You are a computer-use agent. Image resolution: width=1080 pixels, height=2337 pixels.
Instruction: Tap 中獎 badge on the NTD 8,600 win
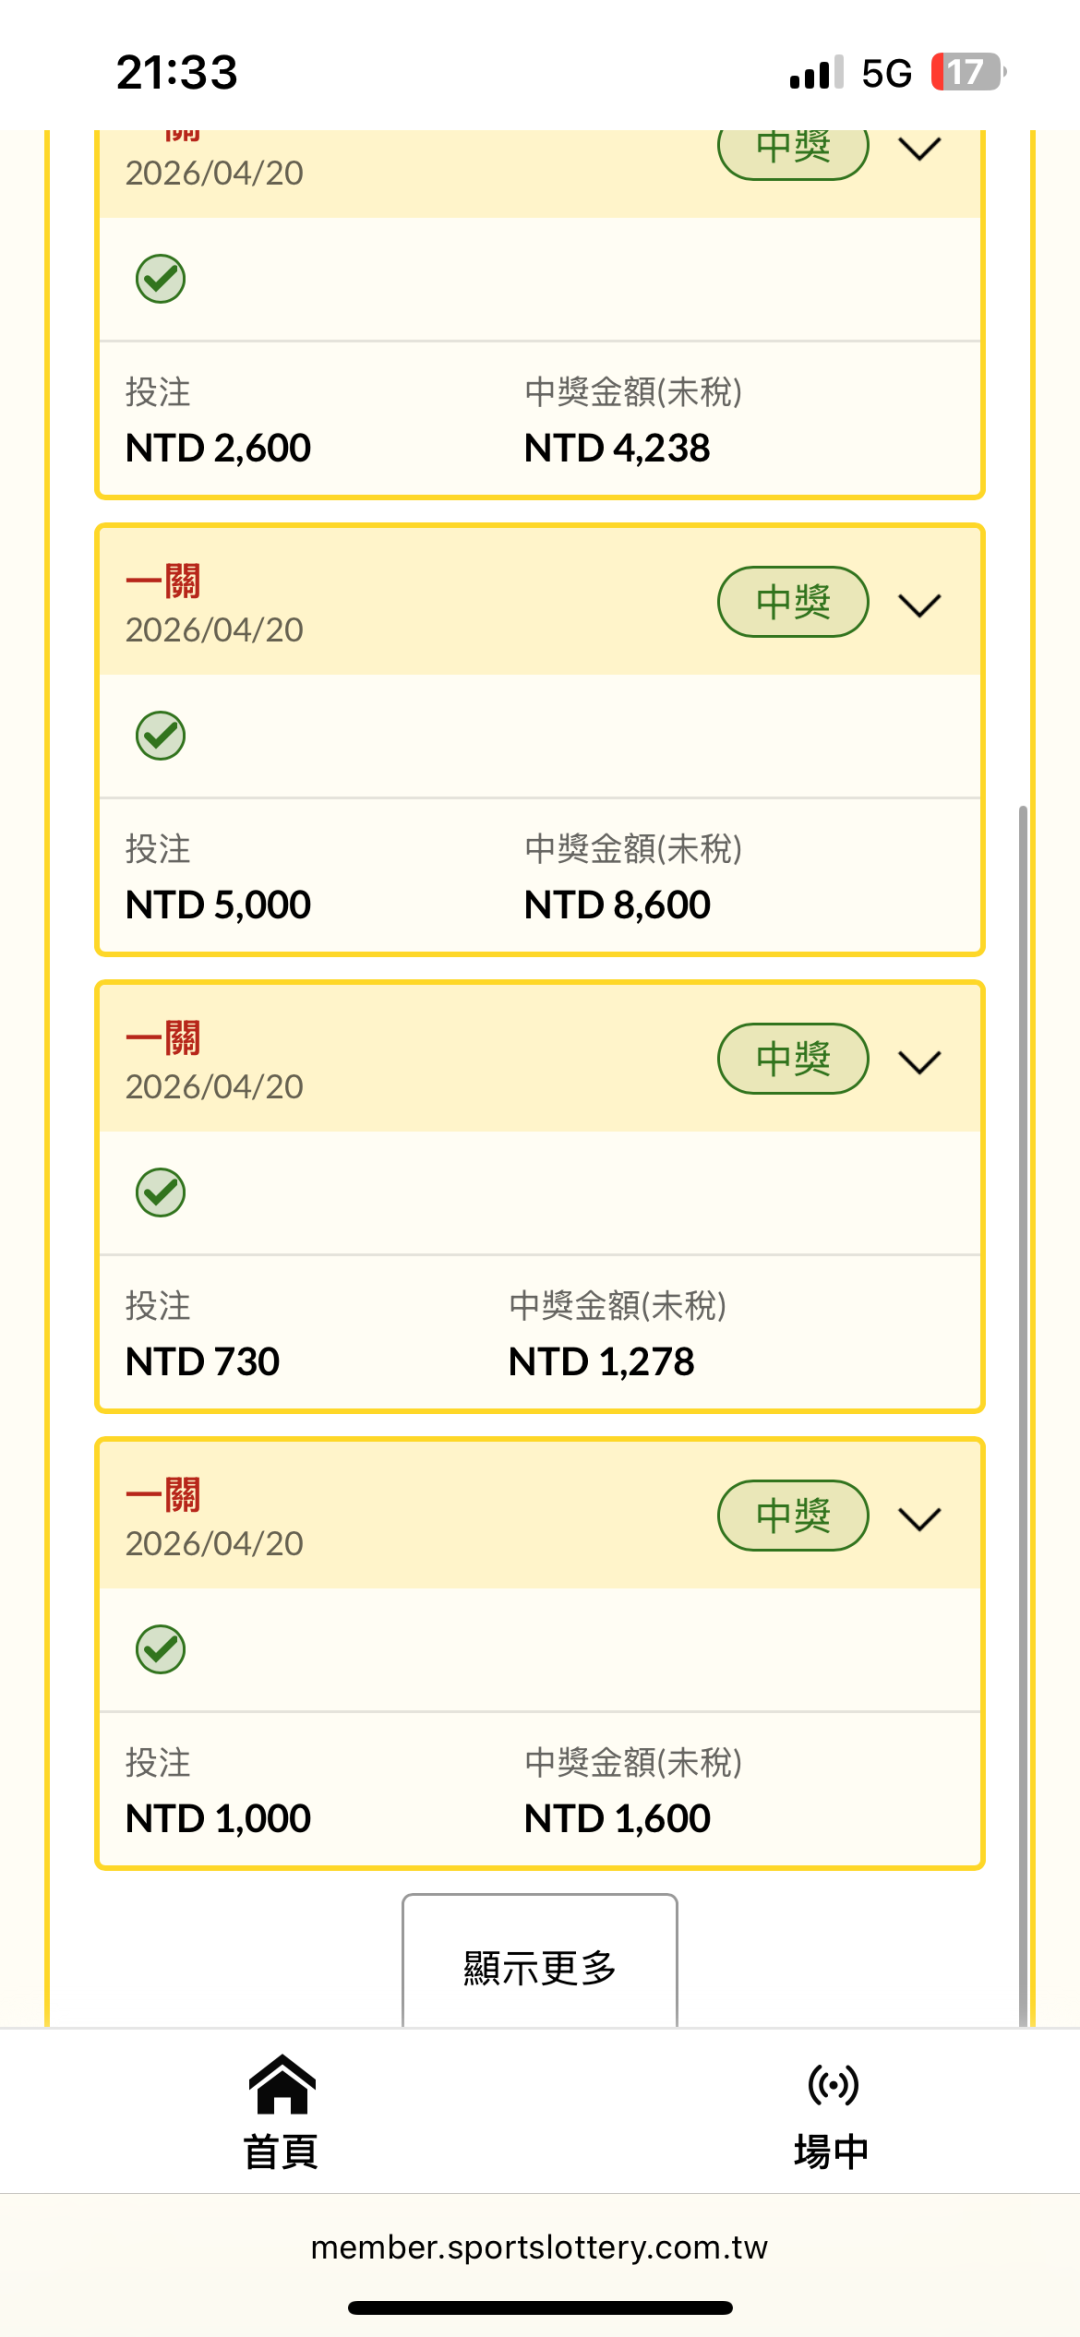[x=793, y=602]
